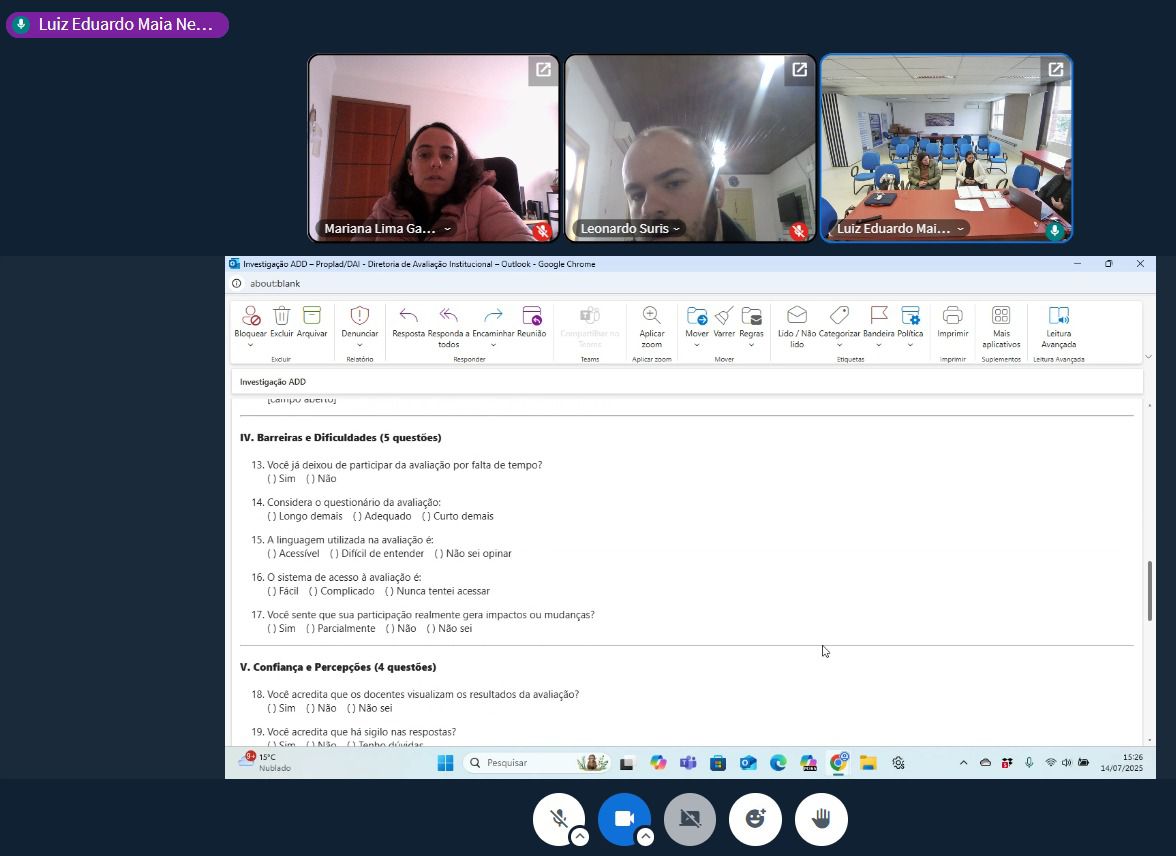Raise hand in the meeting
Screen dimensions: 1176x856
(x=821, y=819)
